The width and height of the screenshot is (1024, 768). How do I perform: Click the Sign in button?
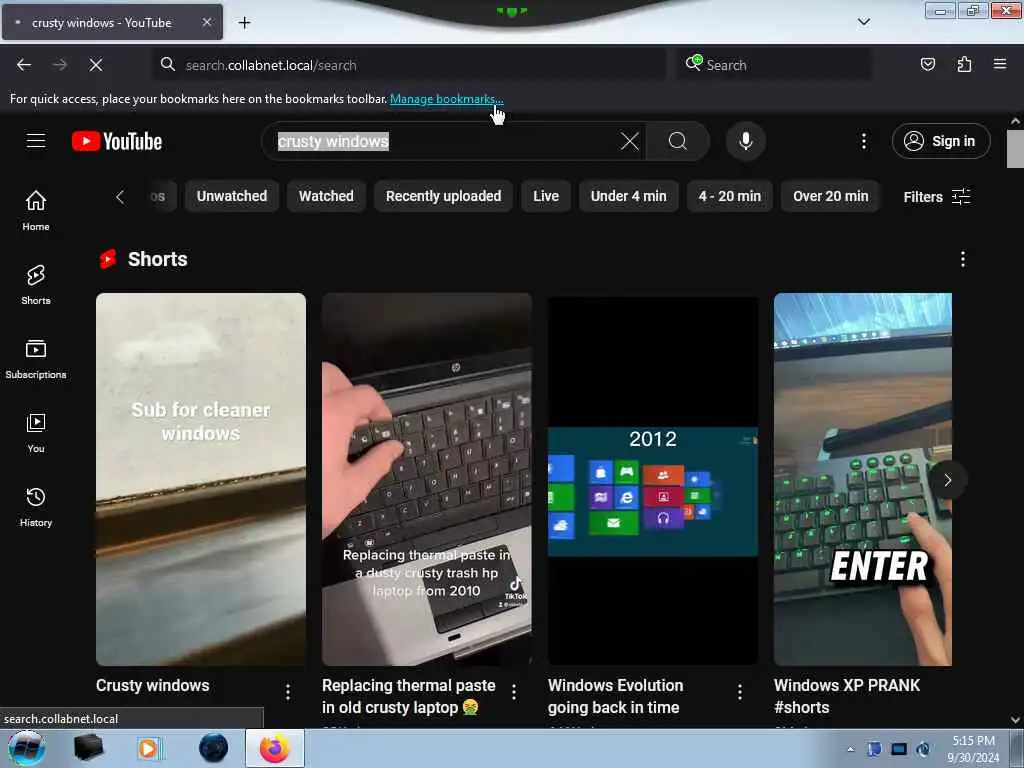click(x=941, y=141)
